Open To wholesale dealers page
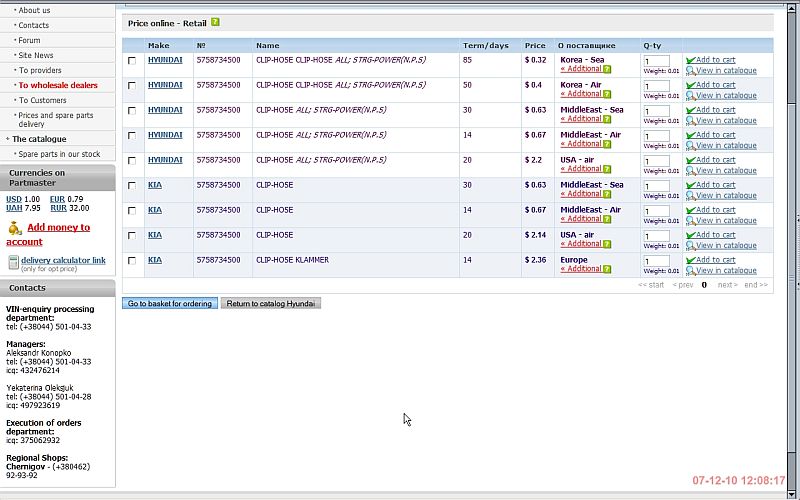The width and height of the screenshot is (800, 500). point(58,85)
